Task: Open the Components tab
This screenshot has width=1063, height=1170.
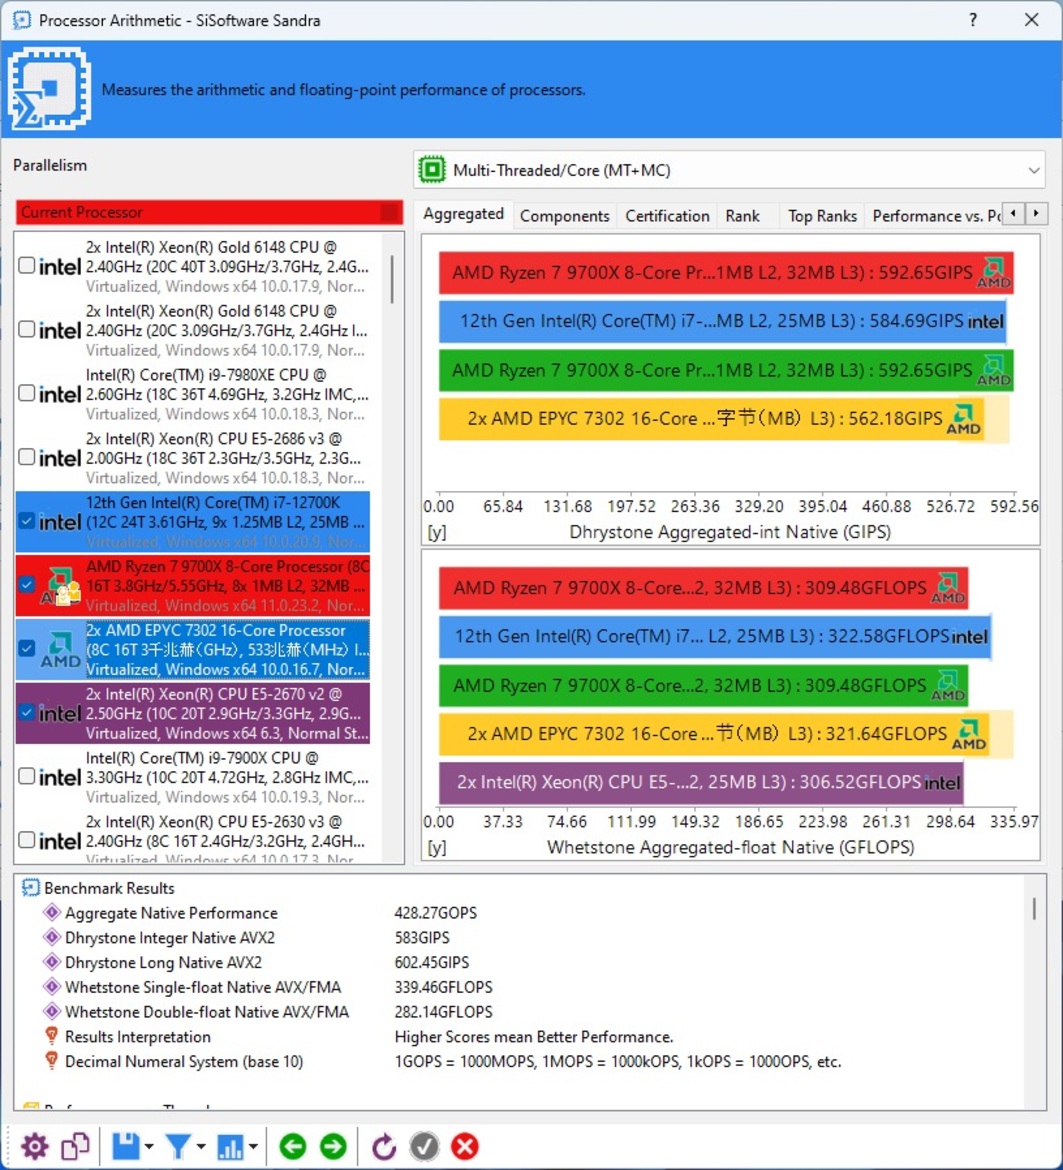Action: (565, 216)
